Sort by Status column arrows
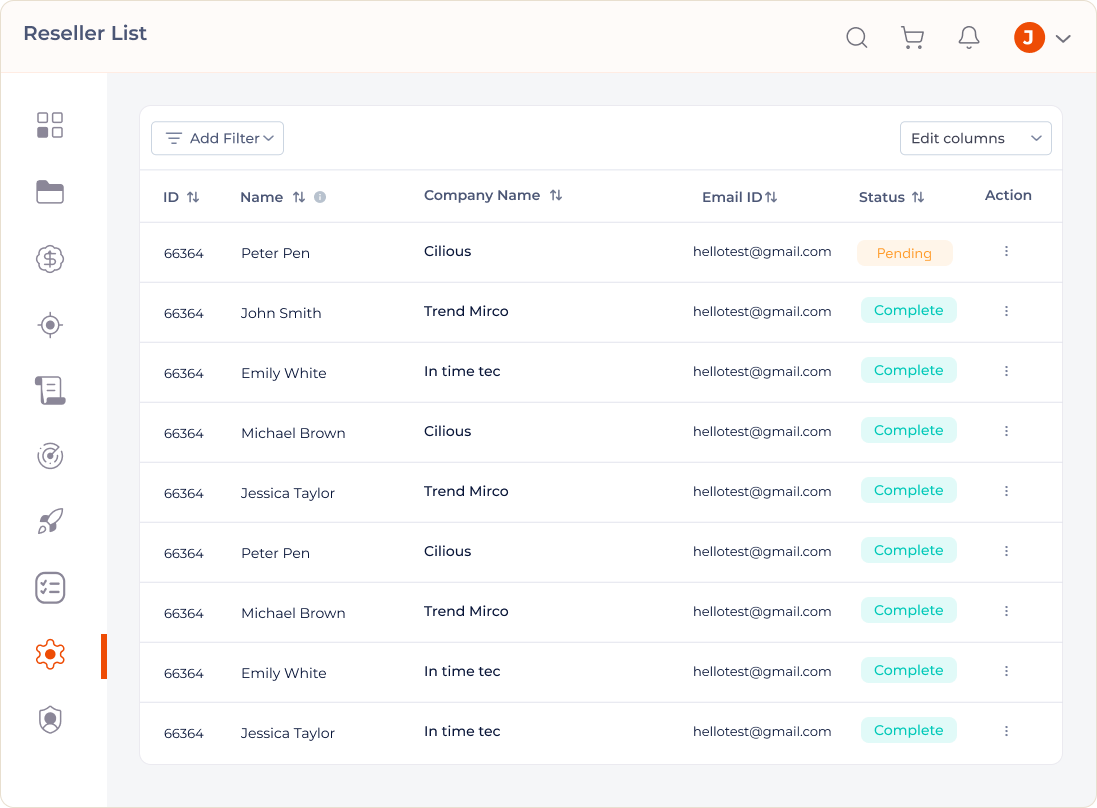This screenshot has height=808, width=1097. click(x=918, y=197)
